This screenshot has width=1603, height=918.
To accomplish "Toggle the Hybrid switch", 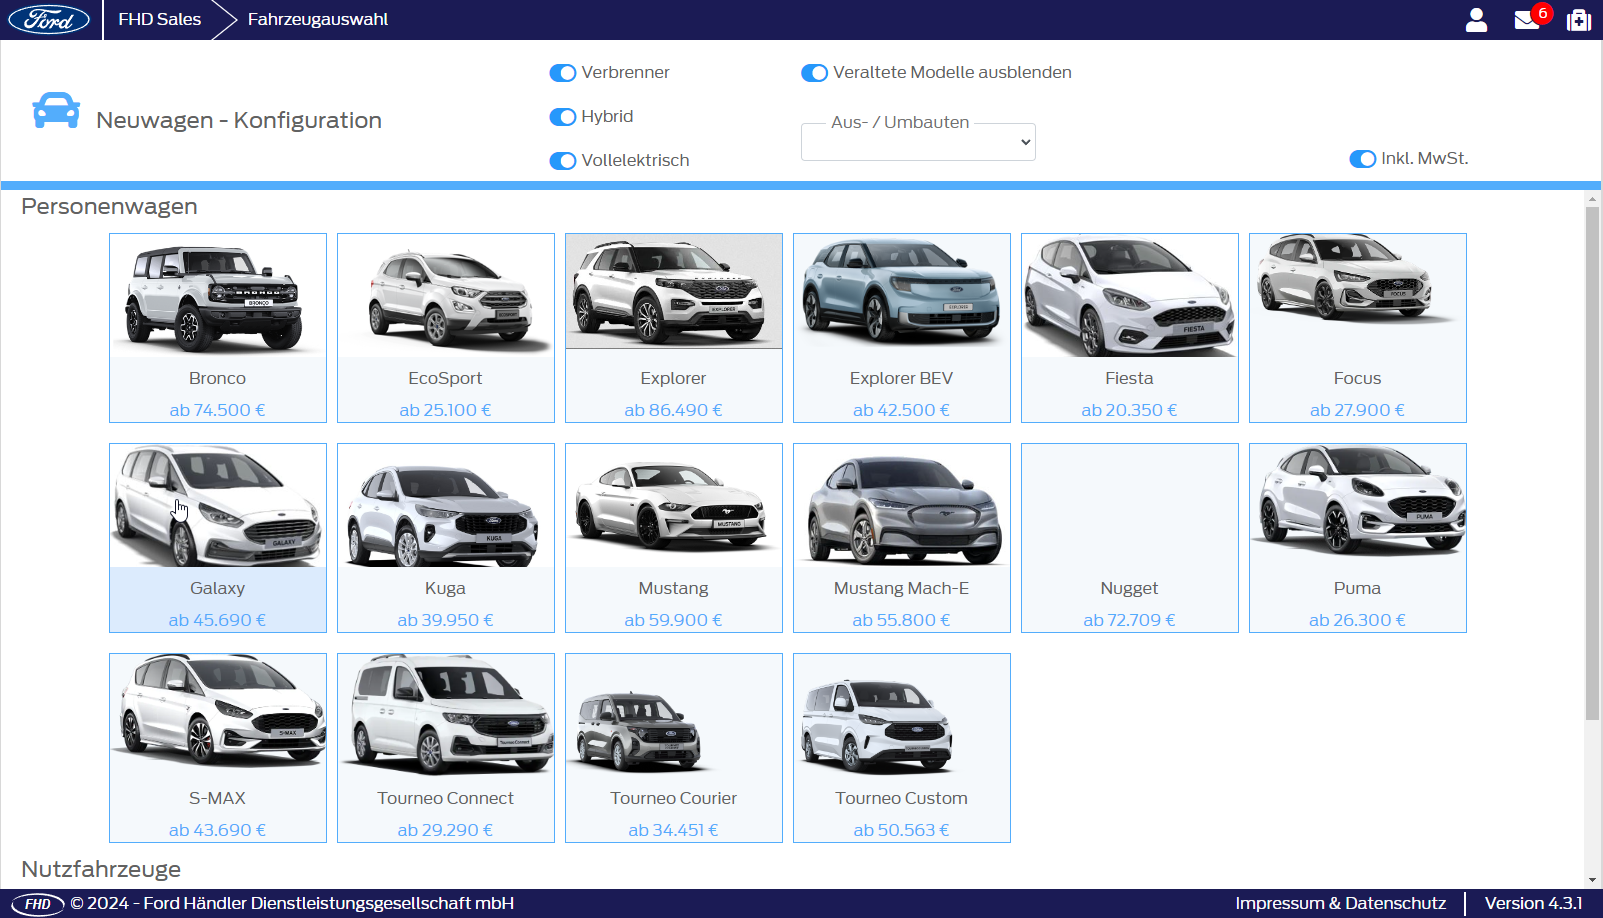I will coord(563,117).
